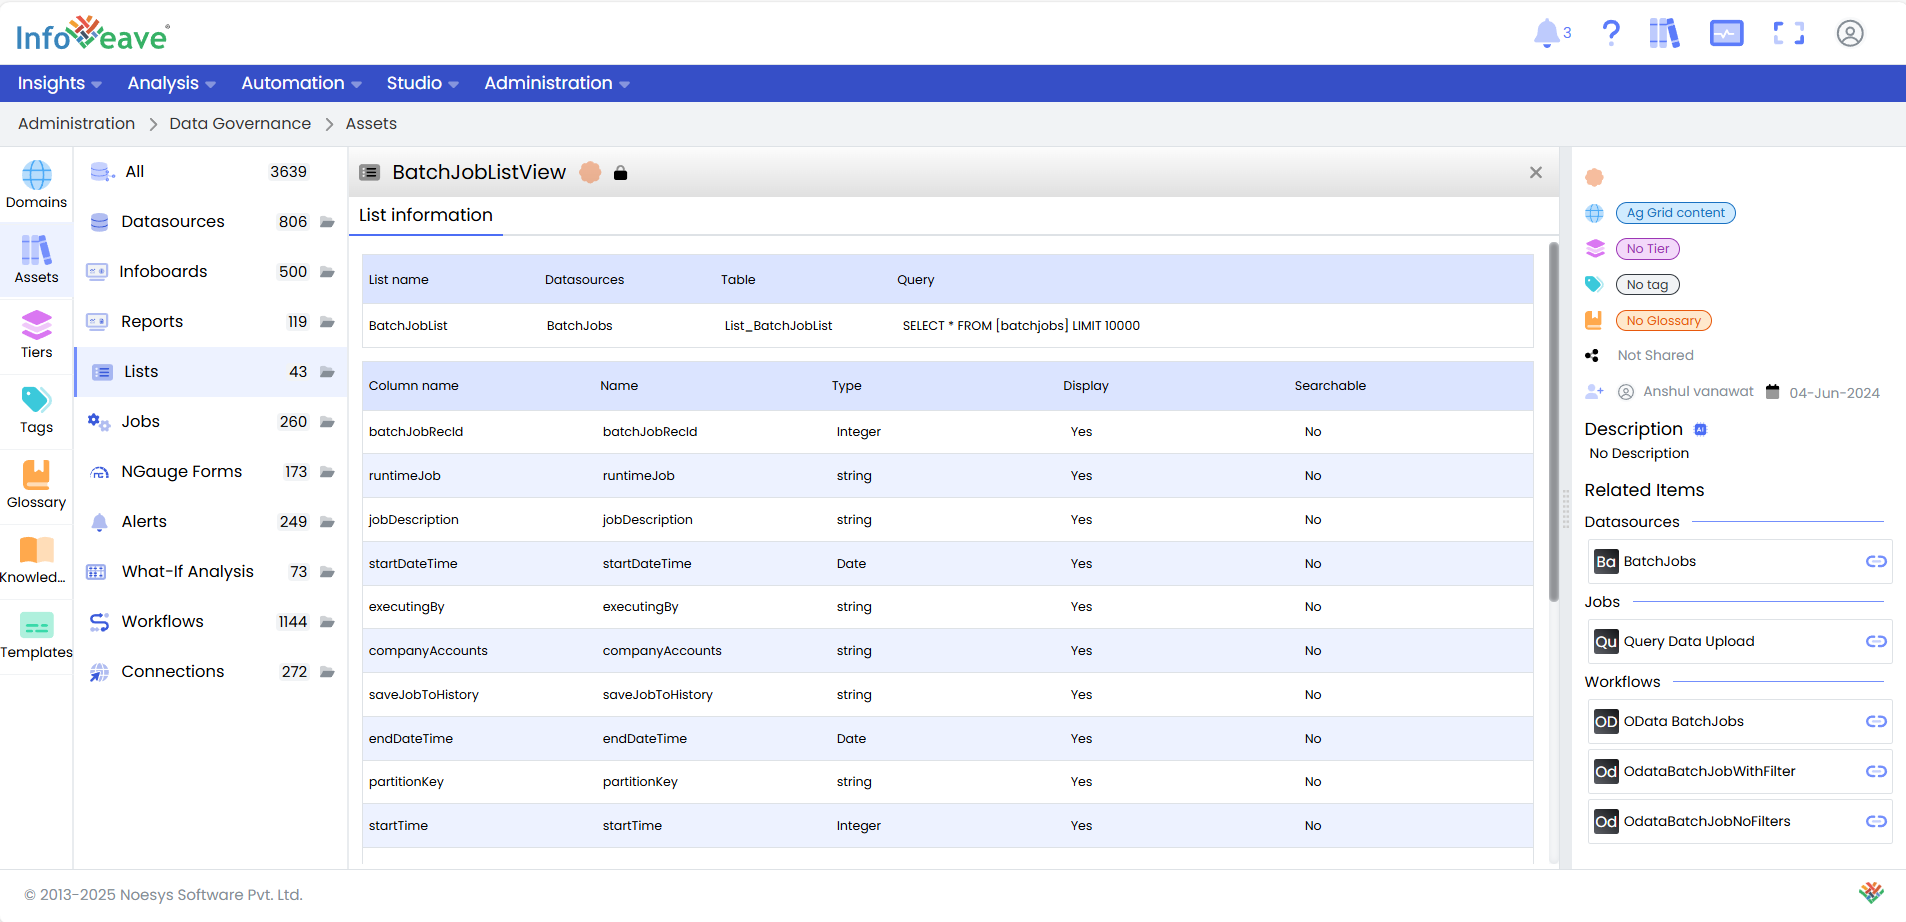The height and width of the screenshot is (922, 1906).
Task: Open folder icon for Connections category
Action: (327, 672)
